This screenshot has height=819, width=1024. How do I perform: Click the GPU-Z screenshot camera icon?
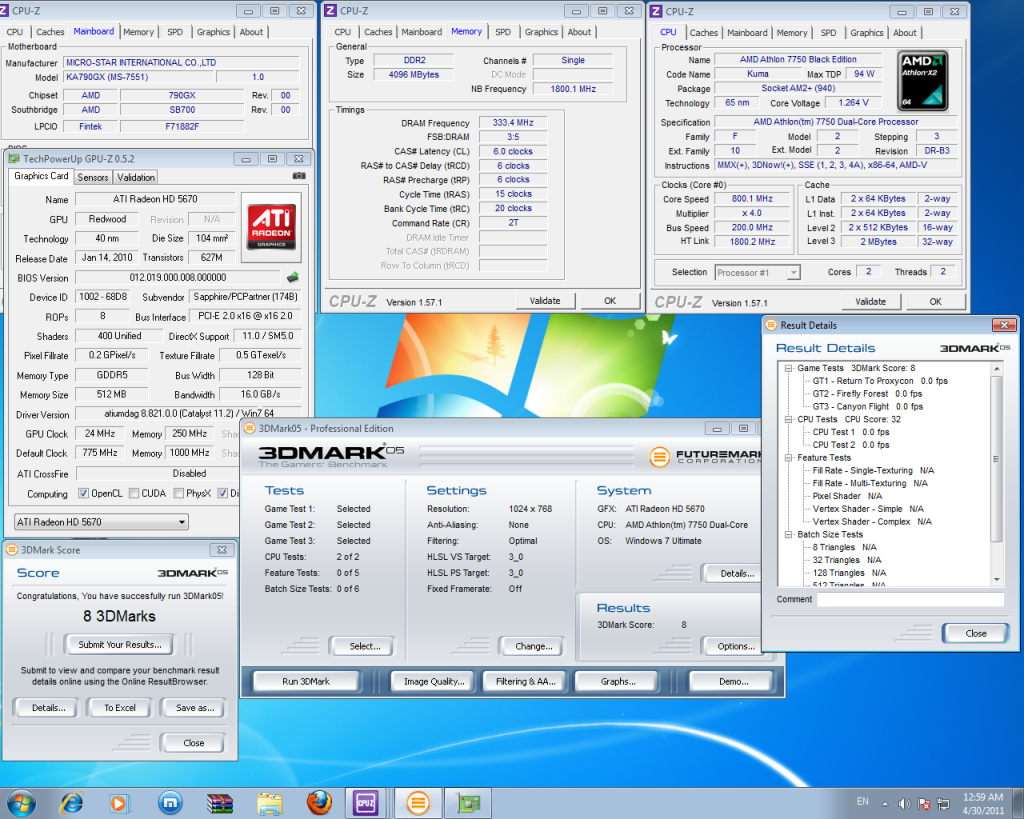tap(299, 177)
